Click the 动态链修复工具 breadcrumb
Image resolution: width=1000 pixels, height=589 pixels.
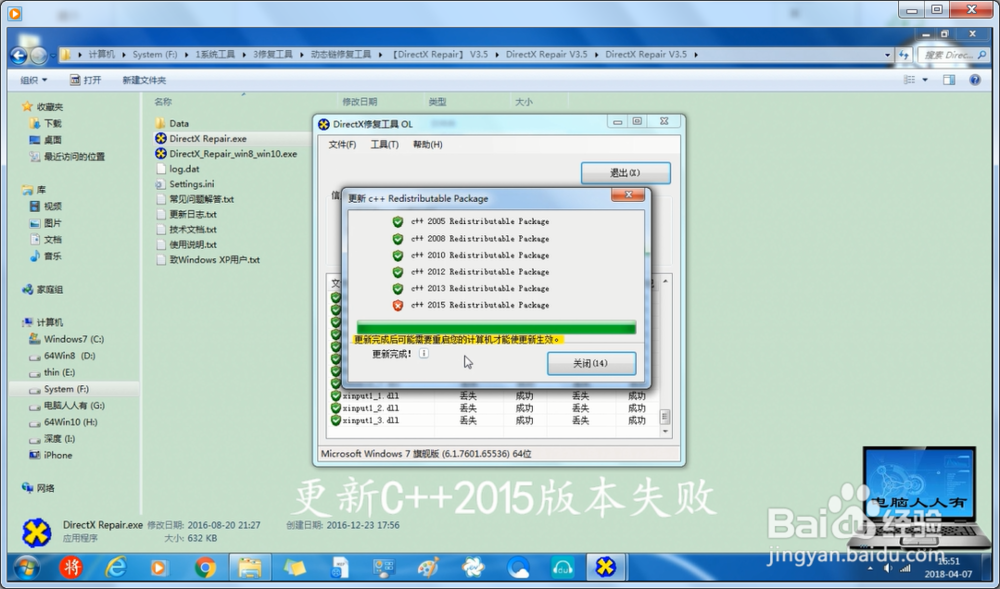pos(341,55)
